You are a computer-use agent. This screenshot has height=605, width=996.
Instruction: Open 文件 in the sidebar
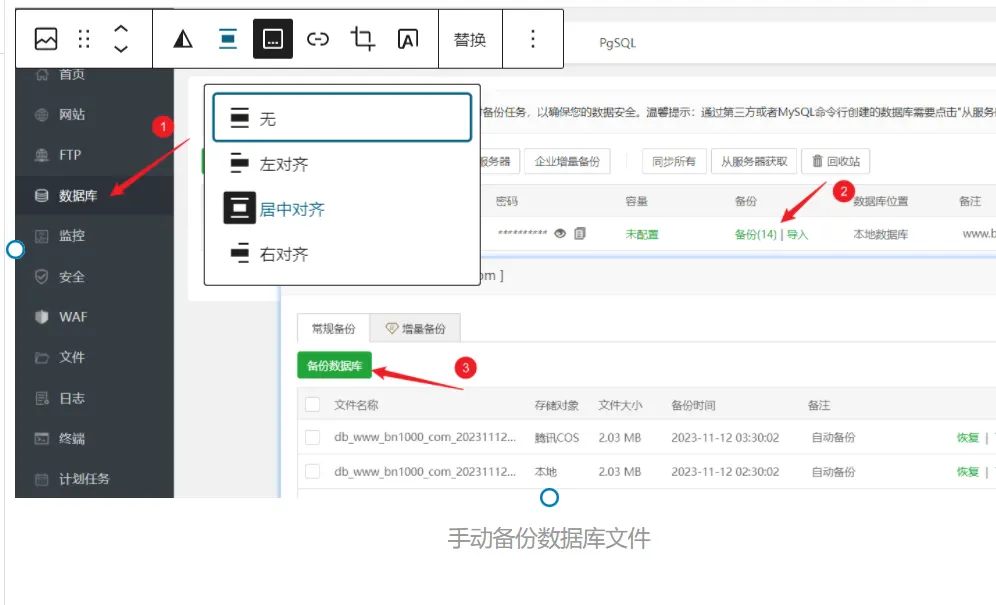click(72, 357)
